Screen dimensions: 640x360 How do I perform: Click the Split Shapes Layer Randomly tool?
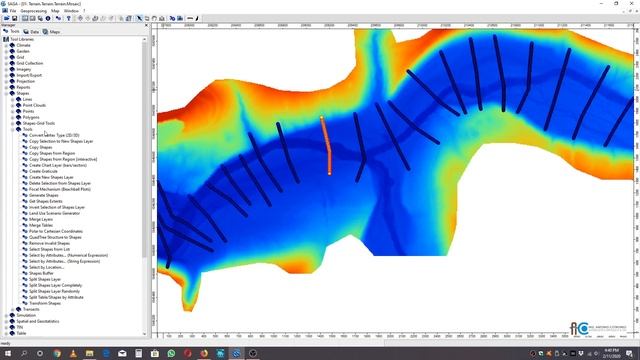pyautogui.click(x=54, y=291)
